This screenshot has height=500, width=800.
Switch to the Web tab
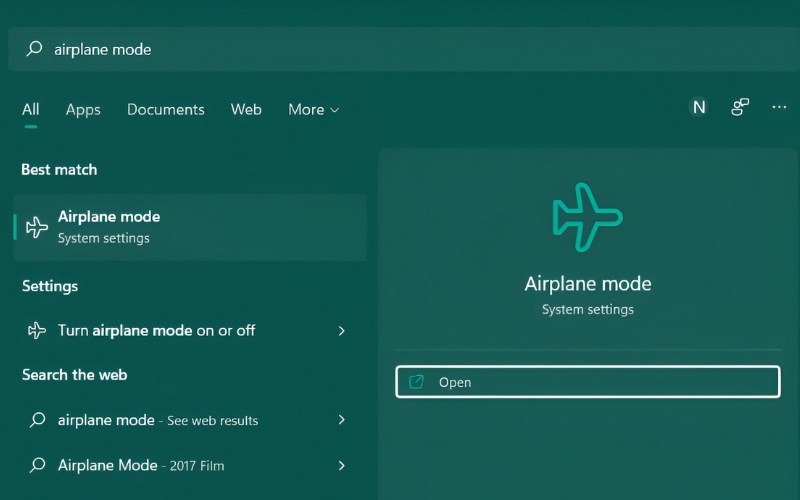click(x=246, y=110)
